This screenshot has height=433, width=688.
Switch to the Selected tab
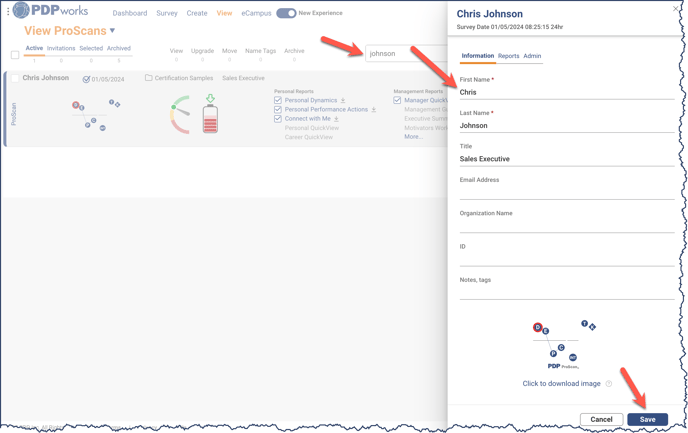coord(91,48)
